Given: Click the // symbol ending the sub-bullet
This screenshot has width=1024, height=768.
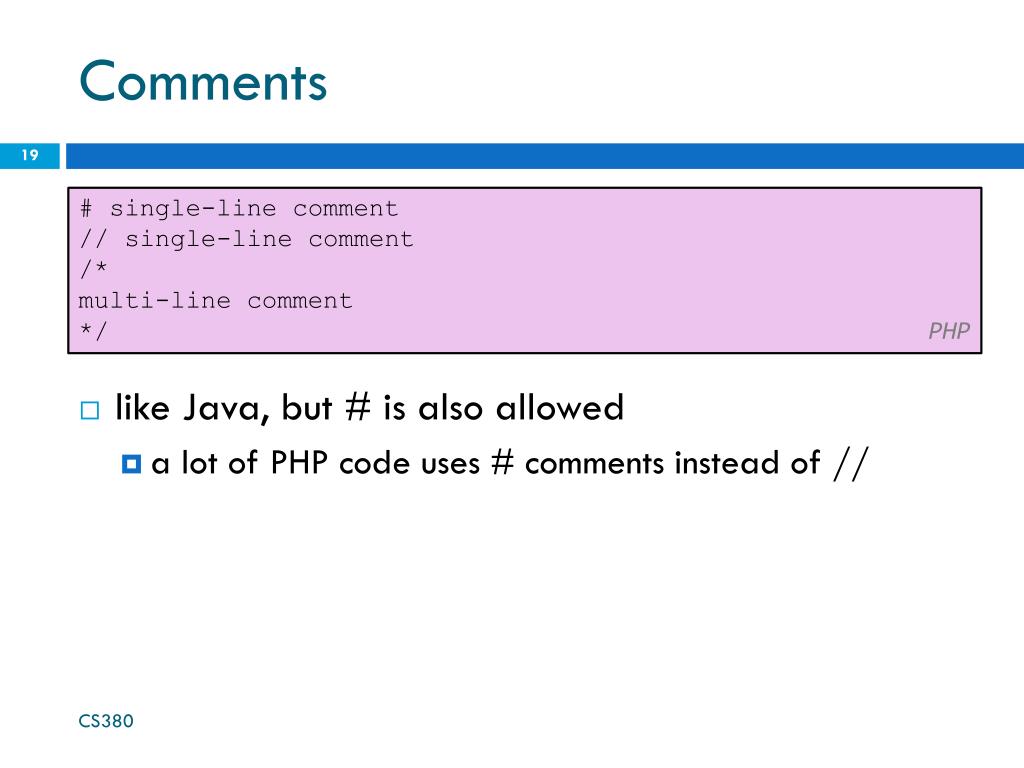Looking at the screenshot, I should click(x=851, y=464).
